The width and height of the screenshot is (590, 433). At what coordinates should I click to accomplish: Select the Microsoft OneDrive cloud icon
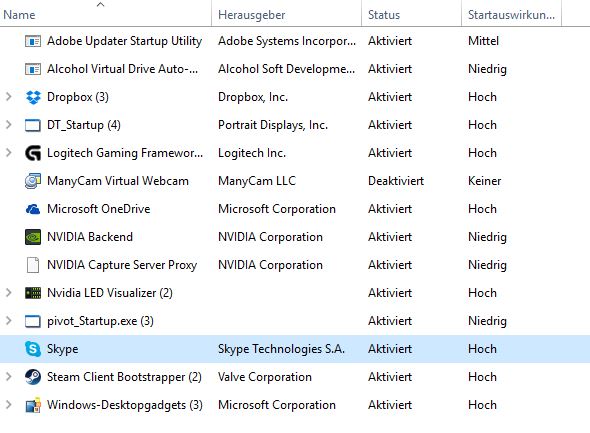click(33, 209)
